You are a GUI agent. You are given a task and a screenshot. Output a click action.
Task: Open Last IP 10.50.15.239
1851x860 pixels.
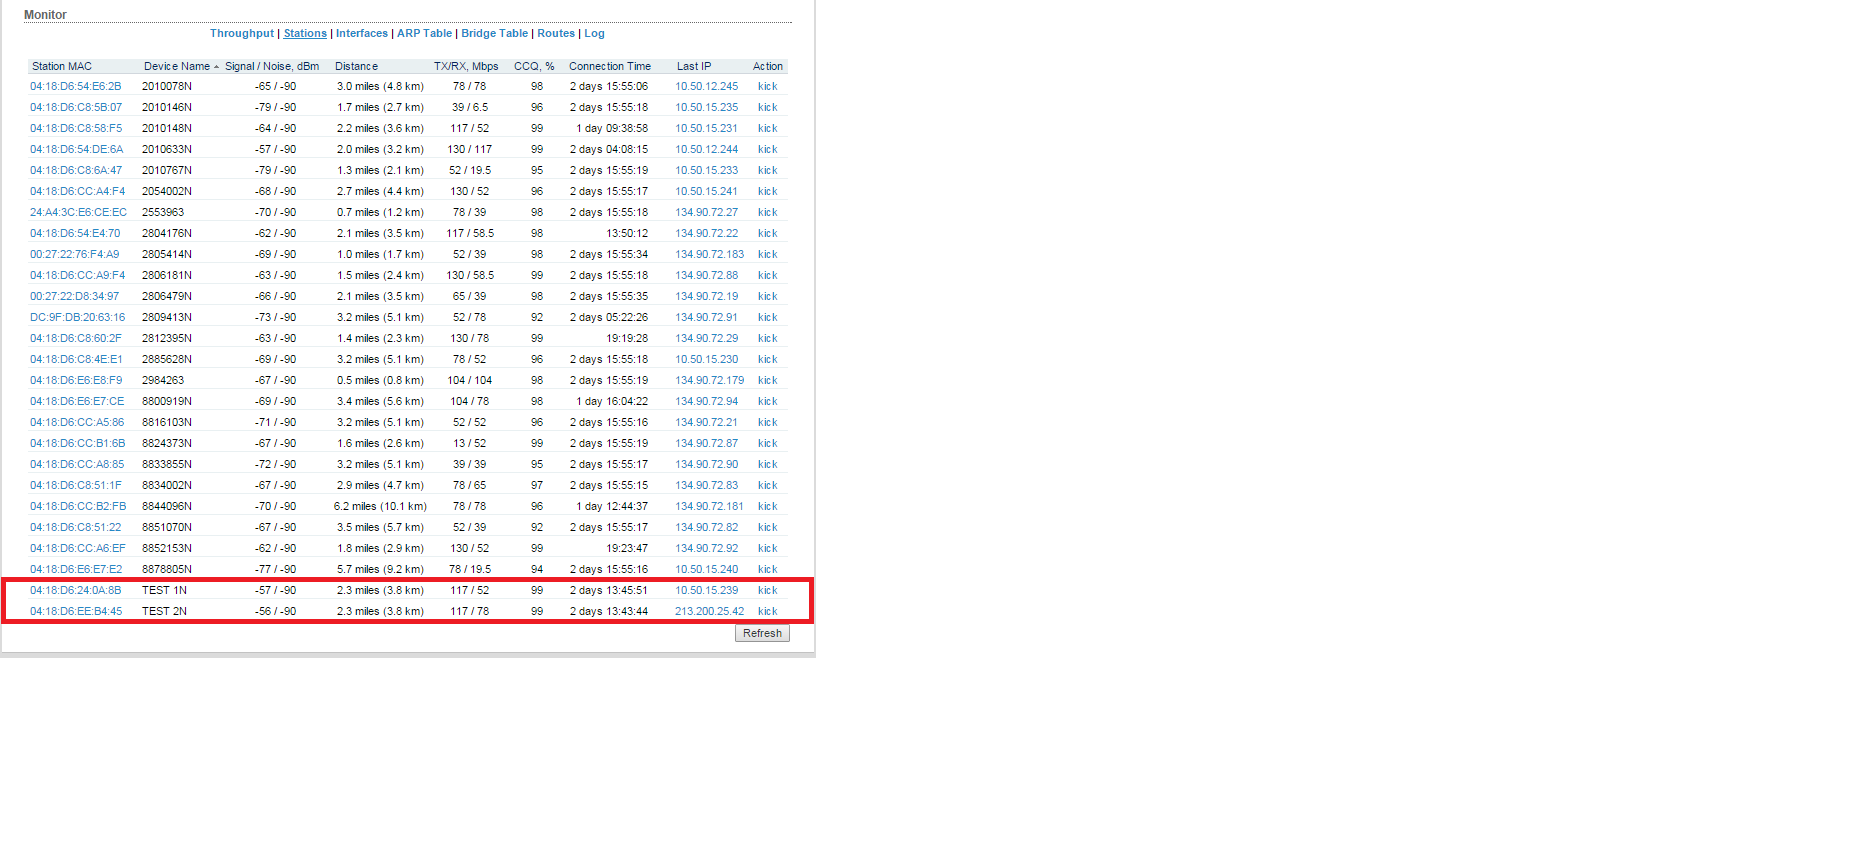coord(707,590)
